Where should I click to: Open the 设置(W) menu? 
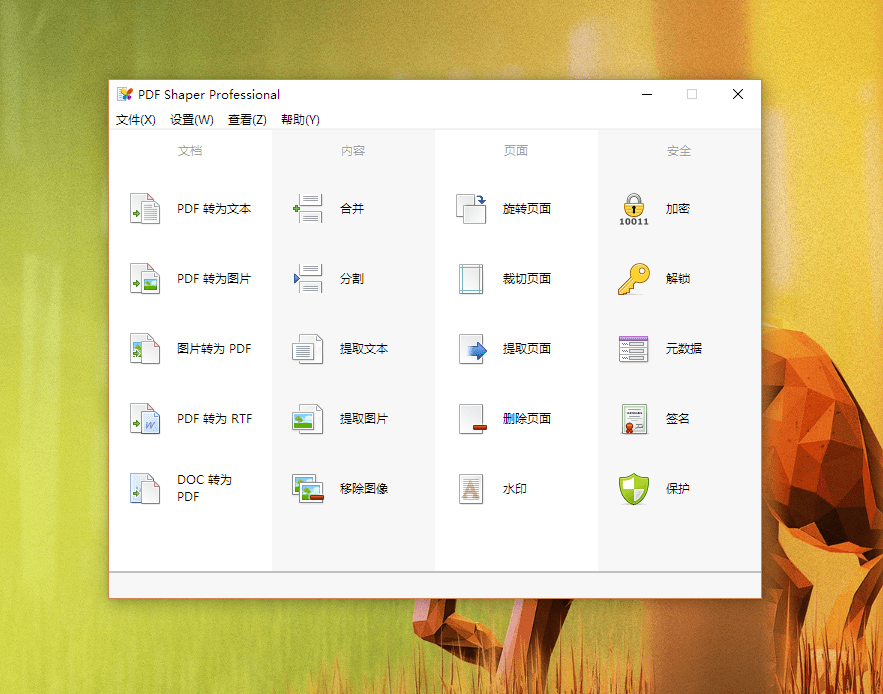(x=192, y=119)
